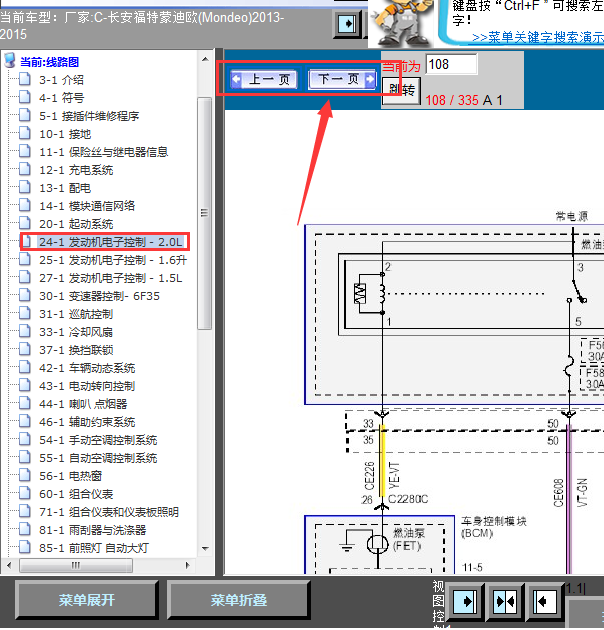Click the 菜单展开 button
The image size is (604, 630).
click(x=87, y=600)
